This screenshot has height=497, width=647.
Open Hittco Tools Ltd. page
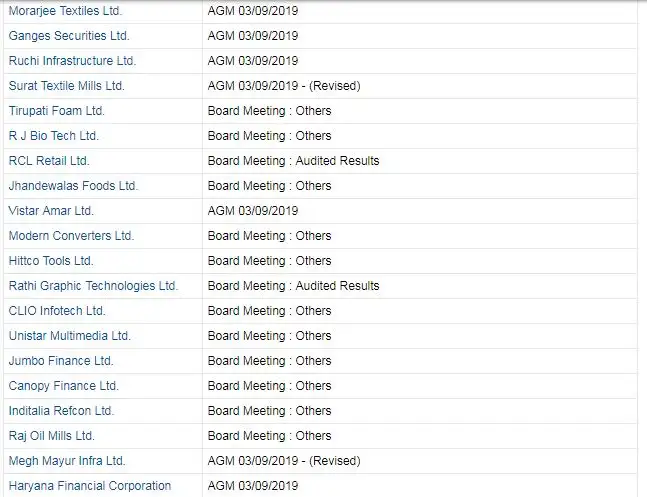(x=51, y=261)
